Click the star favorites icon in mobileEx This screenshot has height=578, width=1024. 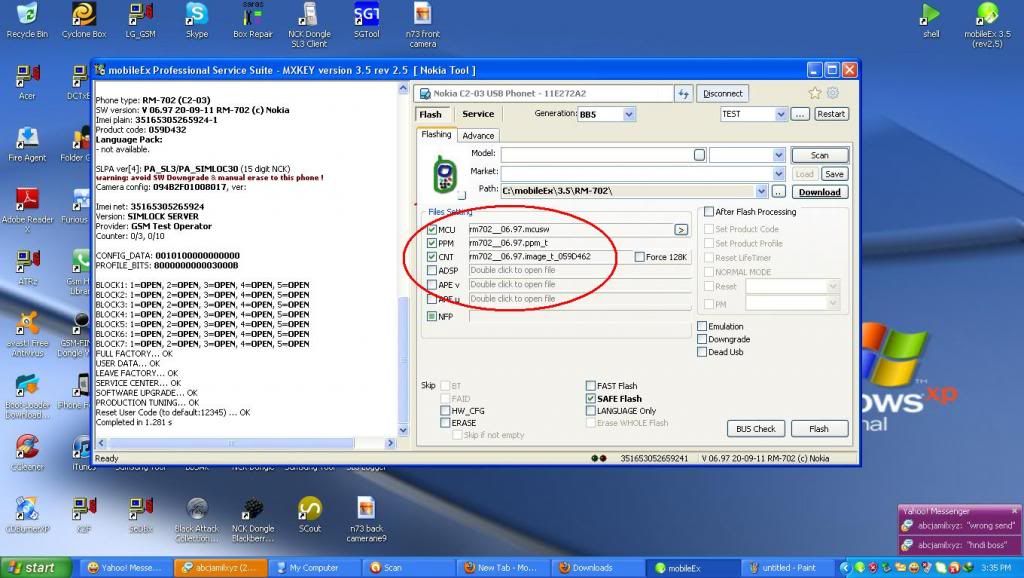[814, 93]
